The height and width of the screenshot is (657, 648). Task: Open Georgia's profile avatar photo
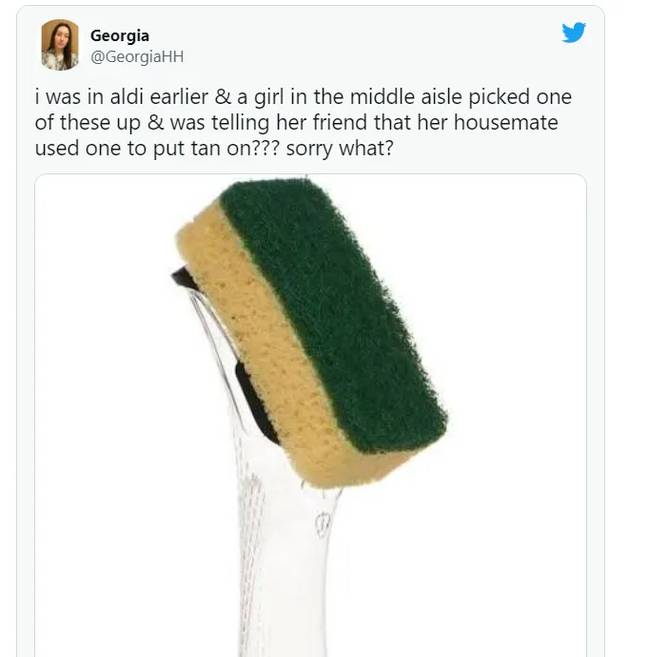point(60,44)
